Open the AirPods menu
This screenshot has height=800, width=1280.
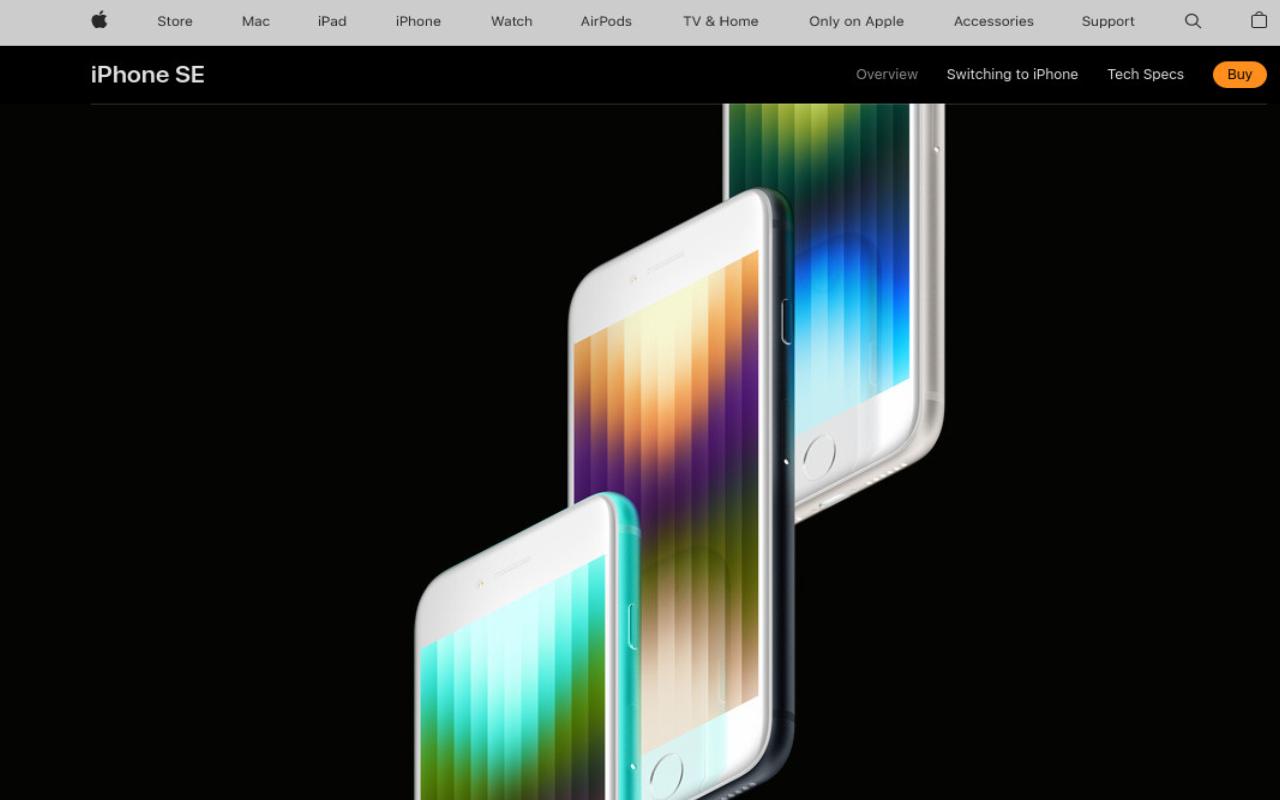(x=606, y=21)
